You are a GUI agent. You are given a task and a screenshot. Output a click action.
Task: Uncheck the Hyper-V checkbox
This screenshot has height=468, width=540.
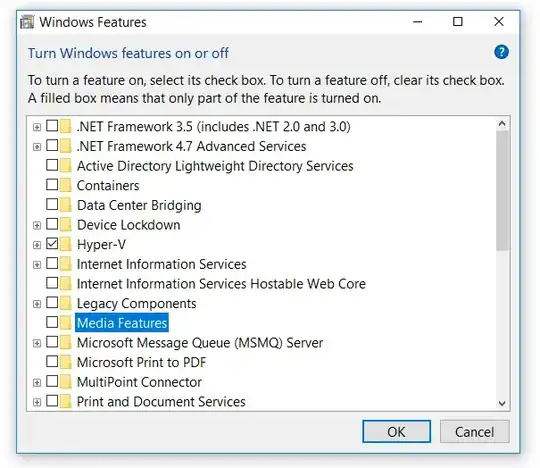coord(52,243)
